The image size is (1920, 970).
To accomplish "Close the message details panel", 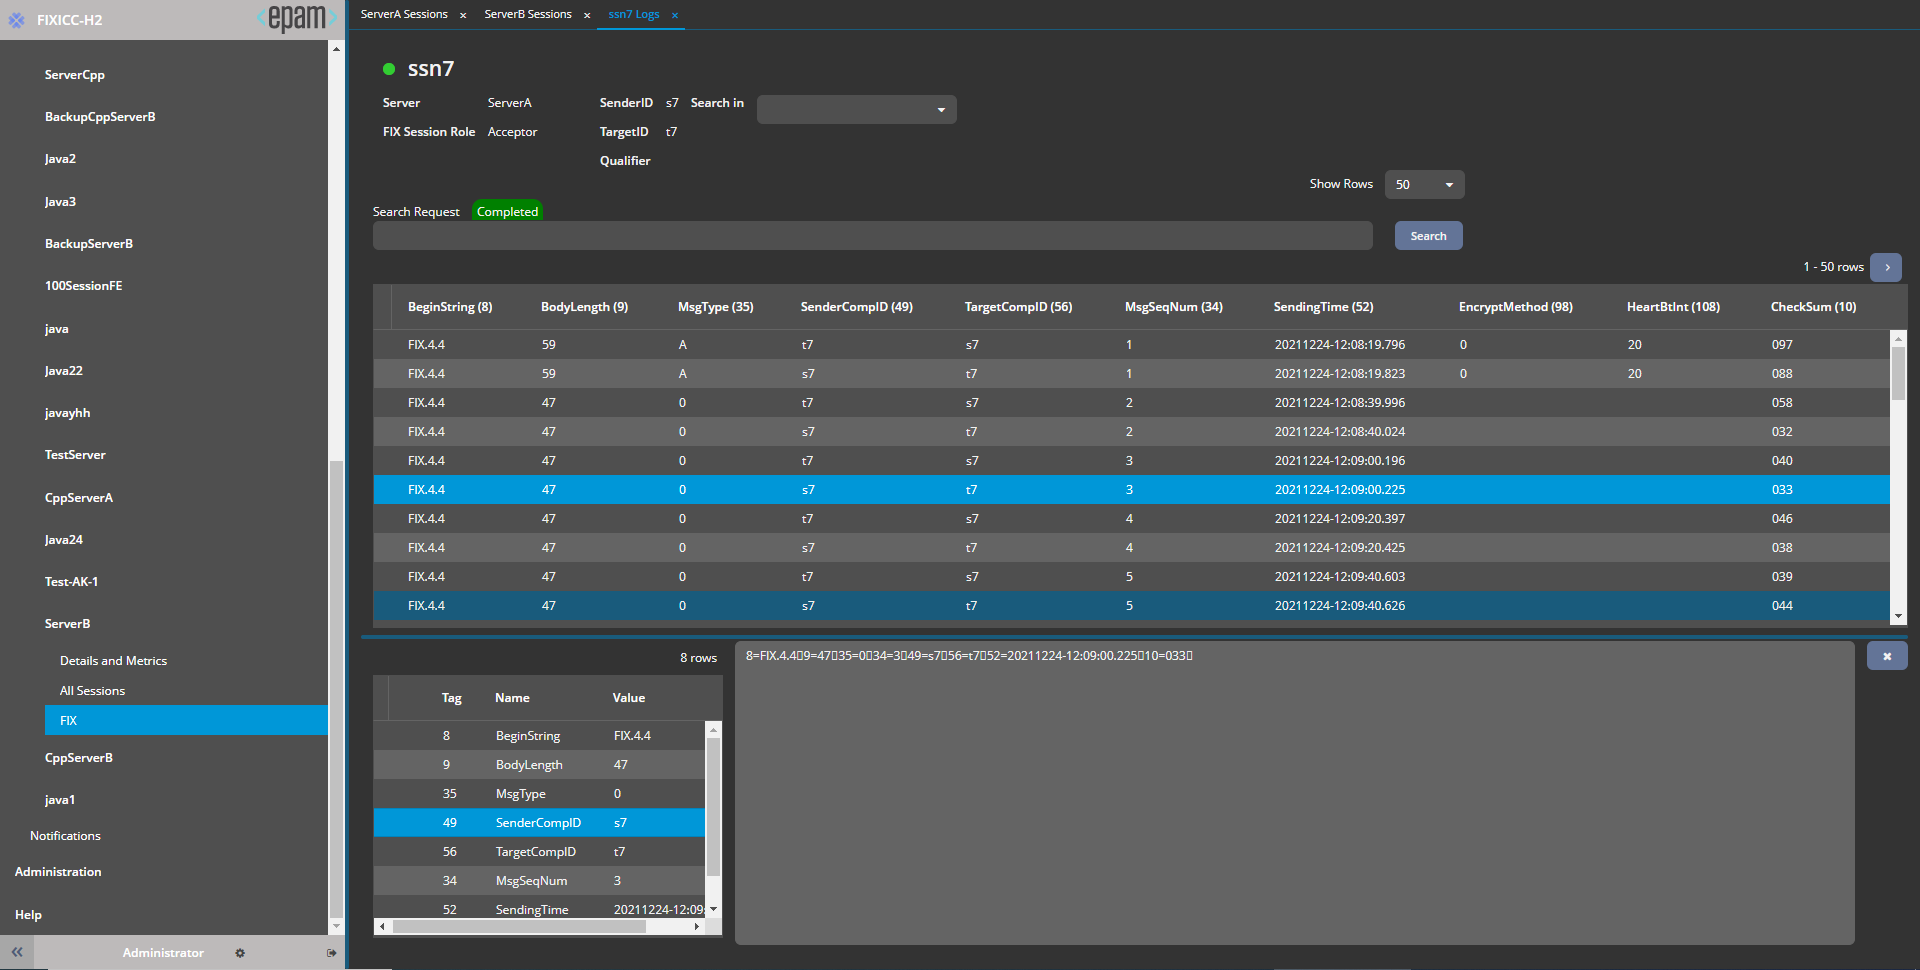I will 1886,656.
